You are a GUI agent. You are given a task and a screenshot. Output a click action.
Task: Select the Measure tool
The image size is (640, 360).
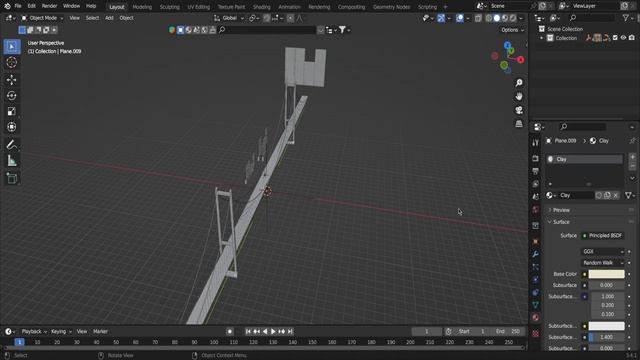[x=11, y=161]
